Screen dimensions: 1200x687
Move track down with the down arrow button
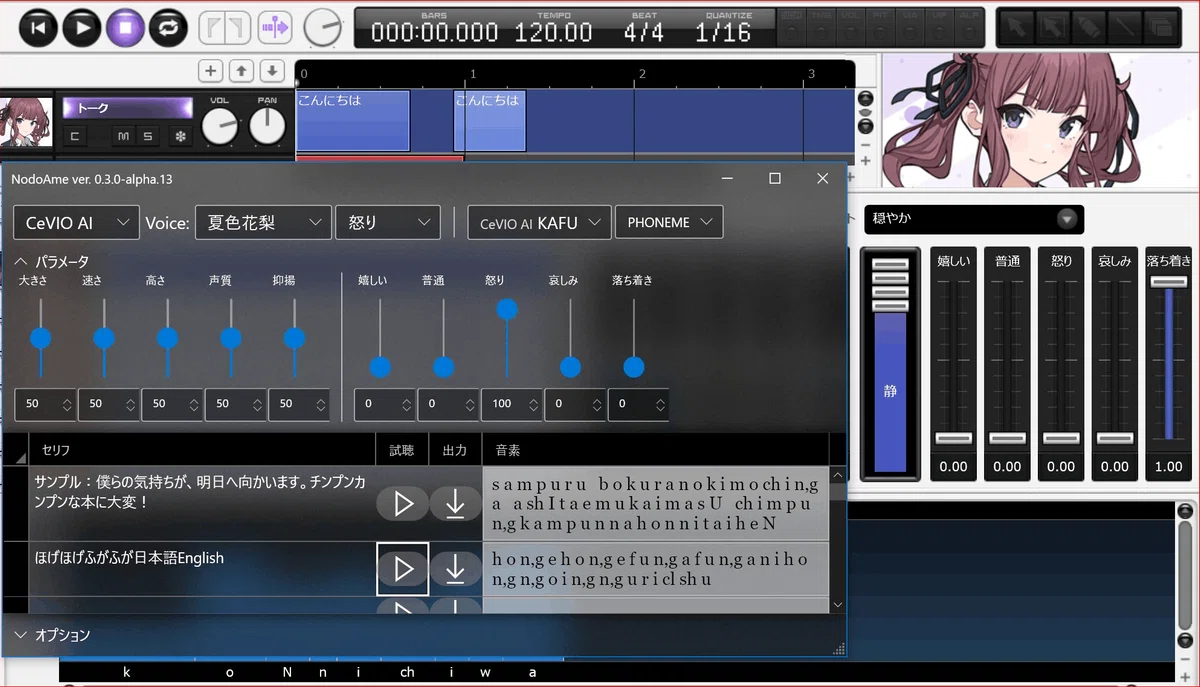tap(272, 71)
